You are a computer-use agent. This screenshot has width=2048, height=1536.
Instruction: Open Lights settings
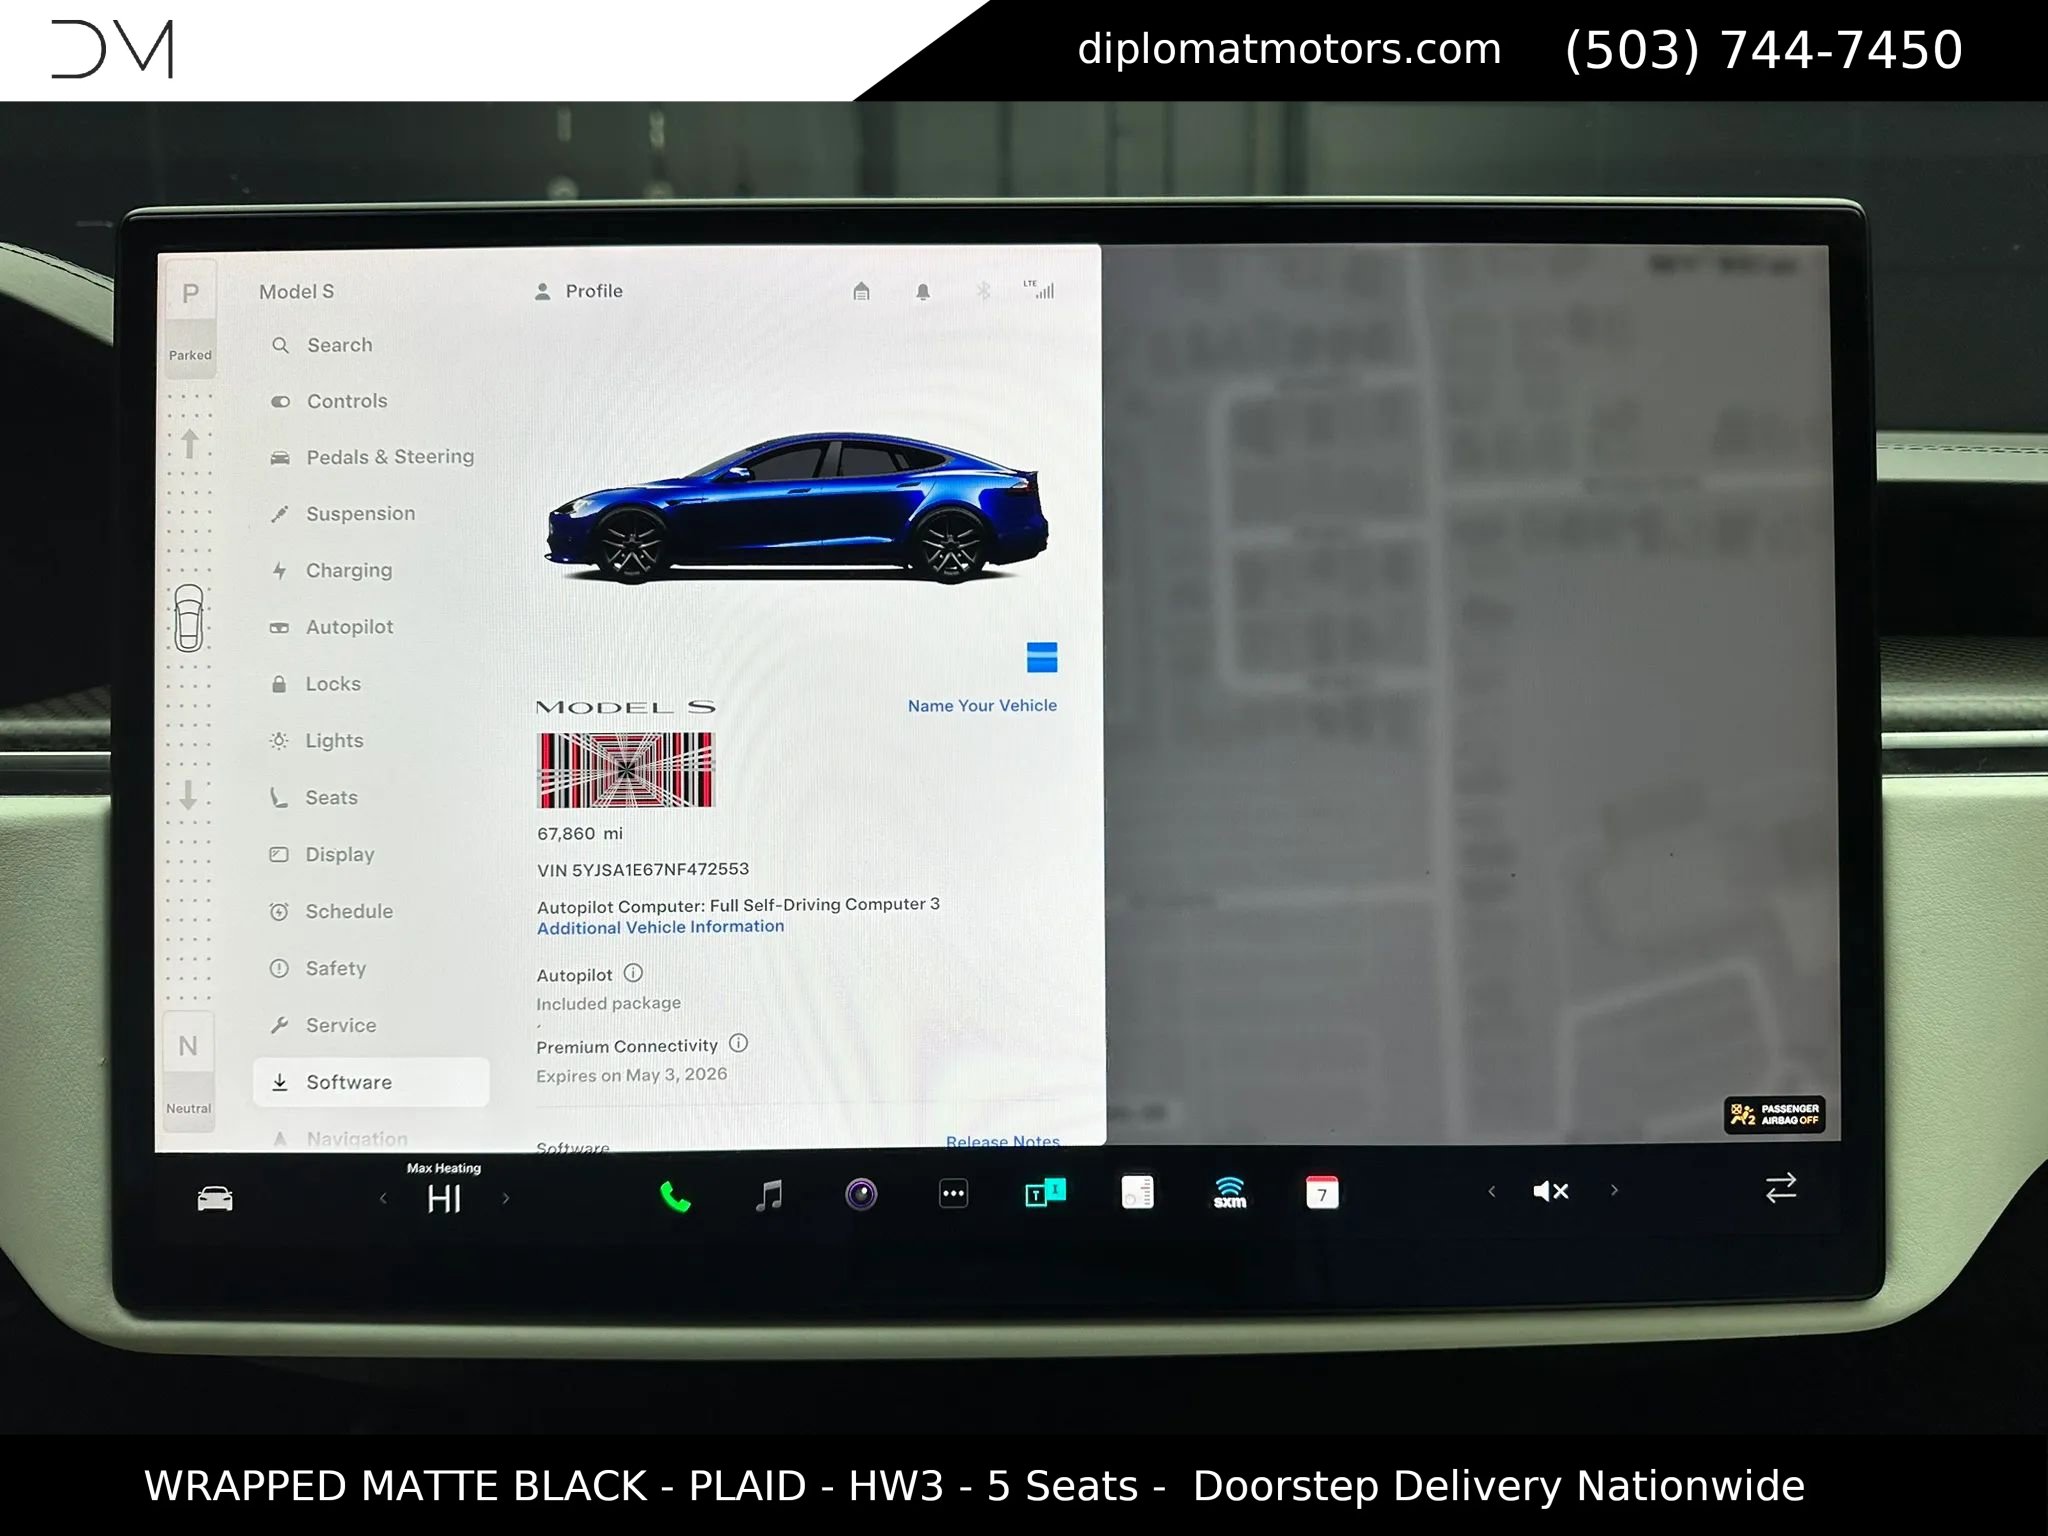[x=317, y=741]
